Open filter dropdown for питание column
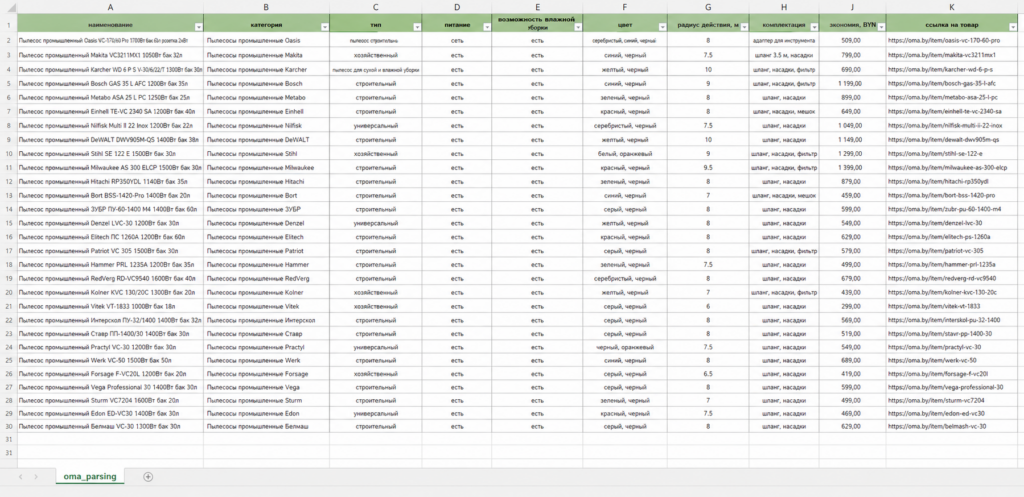The height and width of the screenshot is (497, 1024). pyautogui.click(x=487, y=27)
